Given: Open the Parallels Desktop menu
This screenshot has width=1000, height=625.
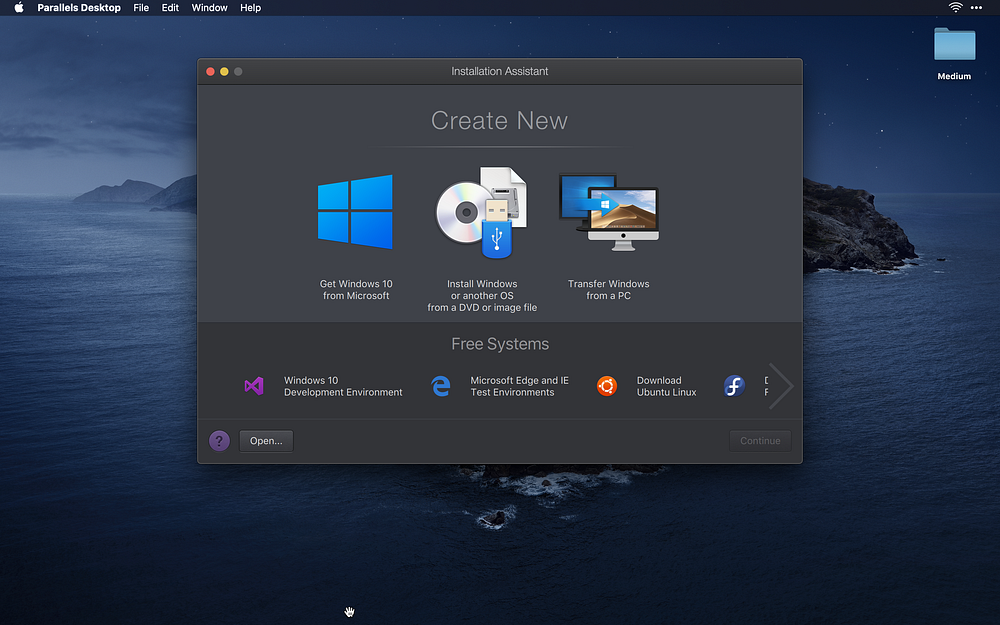Looking at the screenshot, I should [x=79, y=8].
